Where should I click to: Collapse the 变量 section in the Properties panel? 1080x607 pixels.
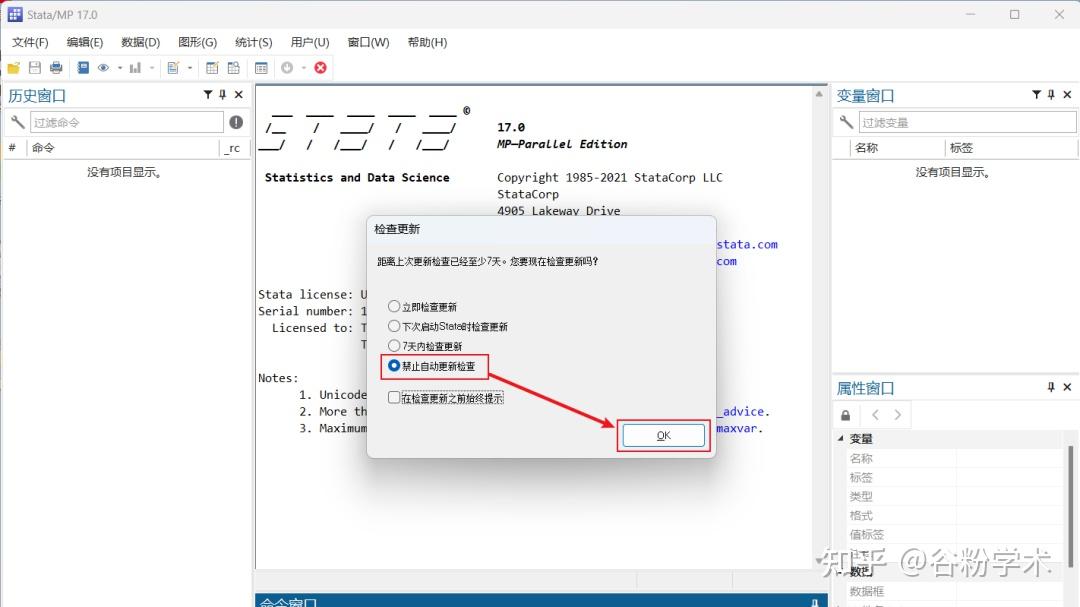[x=840, y=438]
